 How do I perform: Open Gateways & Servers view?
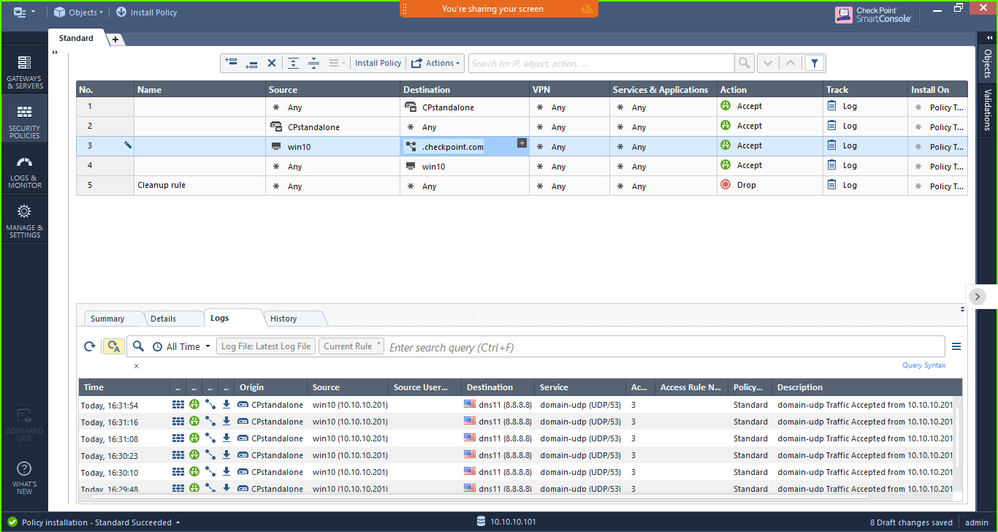pos(25,73)
